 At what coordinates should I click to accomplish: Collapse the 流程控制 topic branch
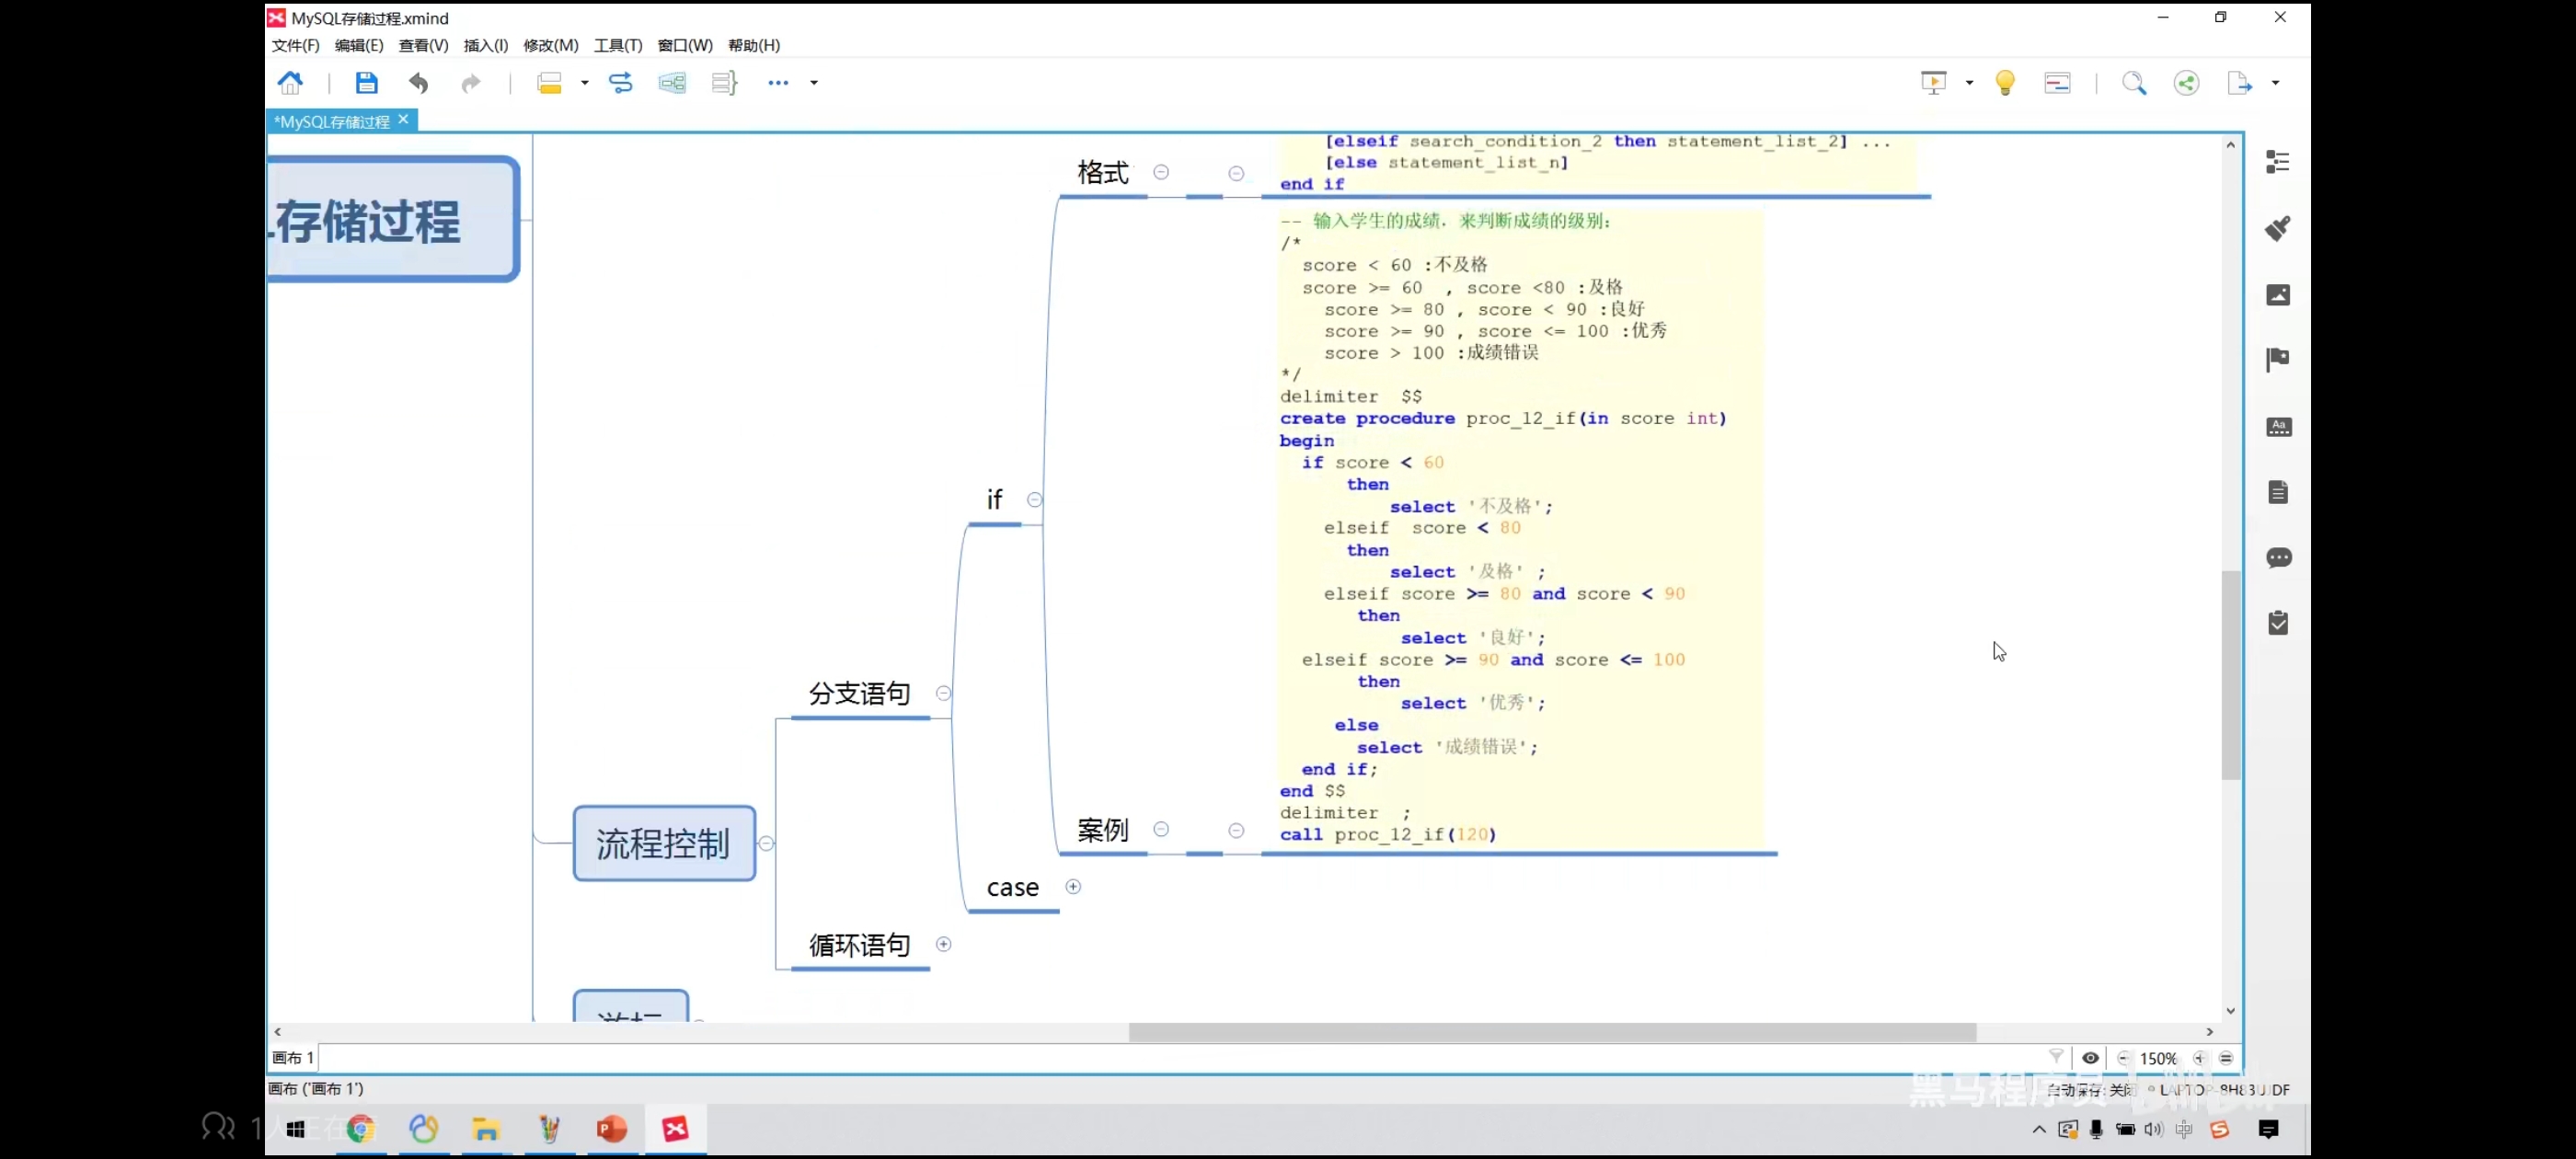(766, 843)
